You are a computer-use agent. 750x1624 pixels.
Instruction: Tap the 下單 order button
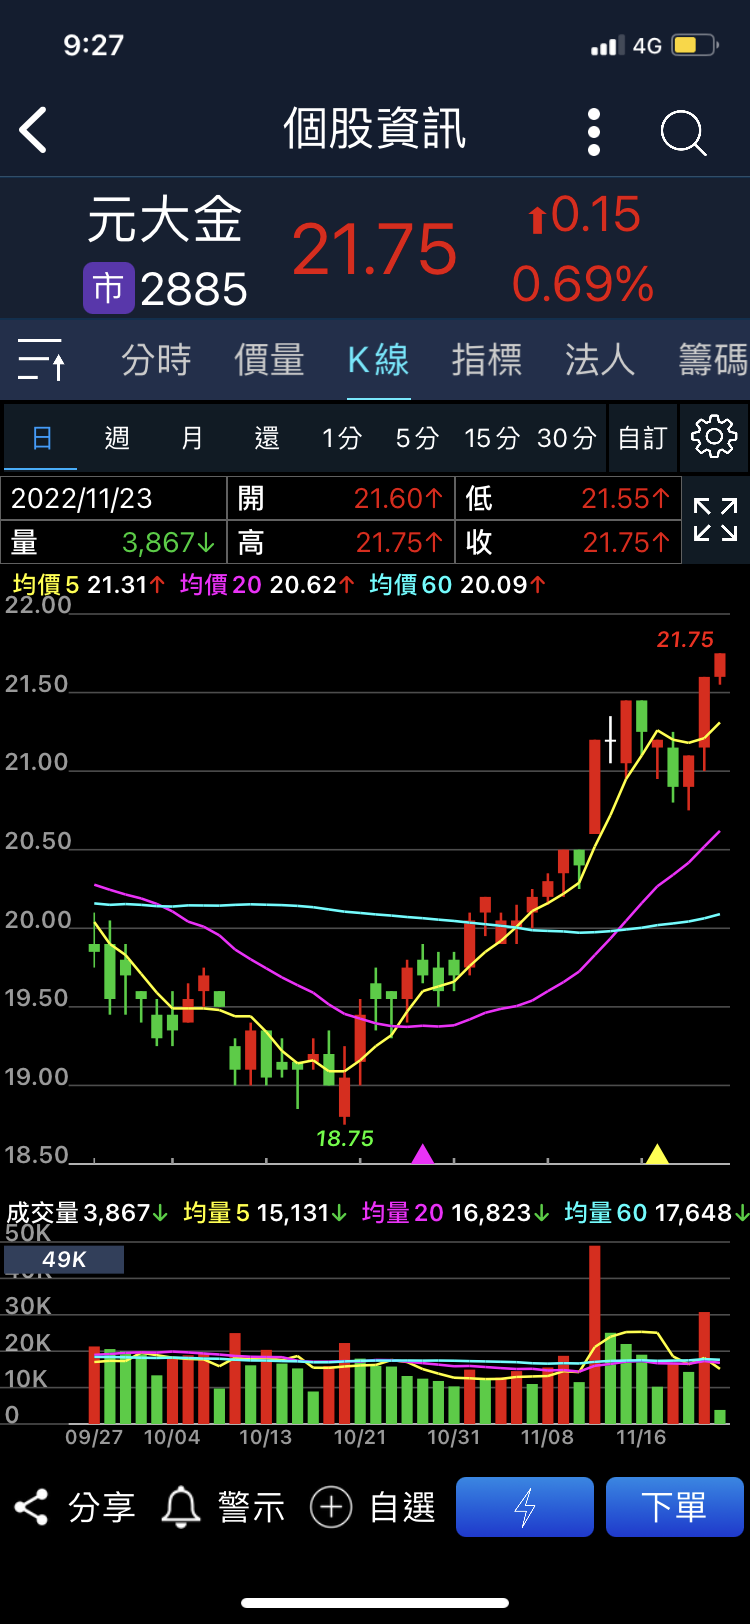click(x=675, y=1507)
